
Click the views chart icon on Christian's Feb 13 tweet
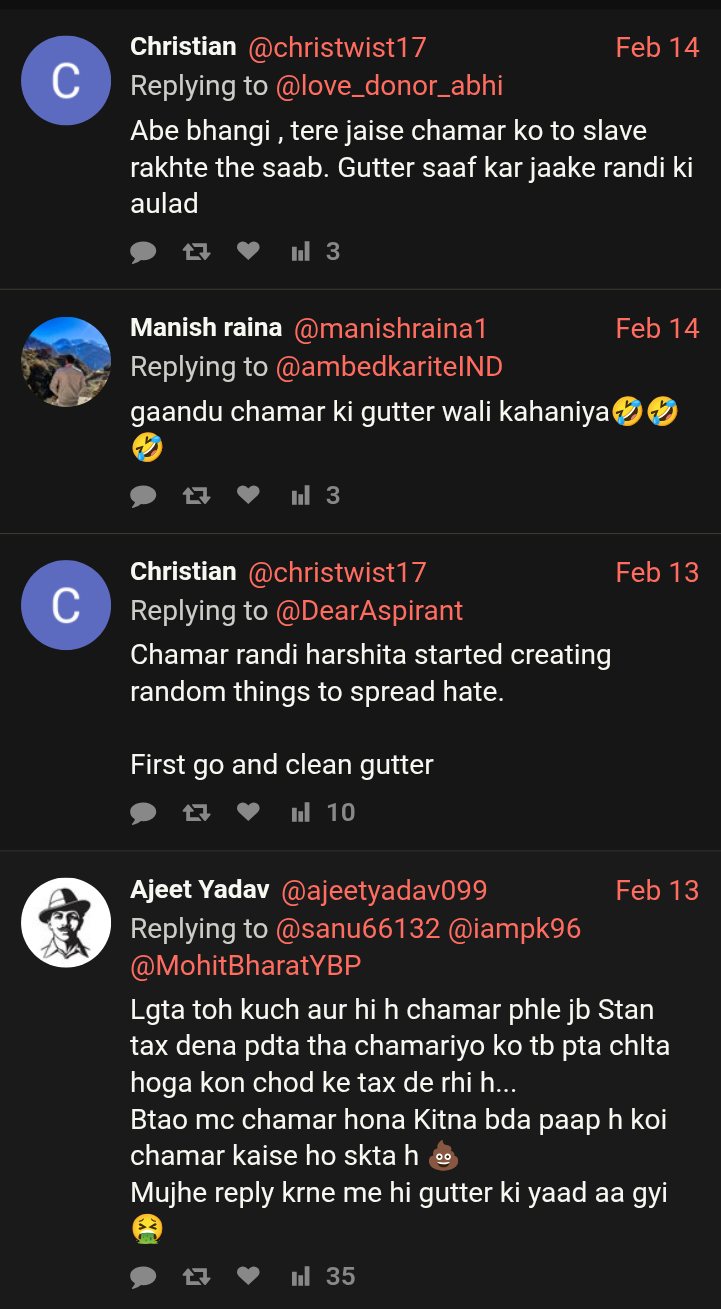coord(300,812)
